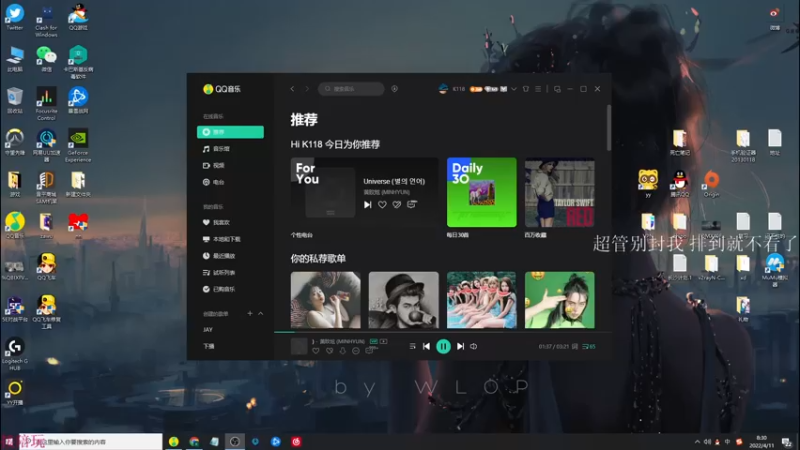800x450 pixels.
Task: Open QQ Music icon on taskbar
Action: [173, 442]
